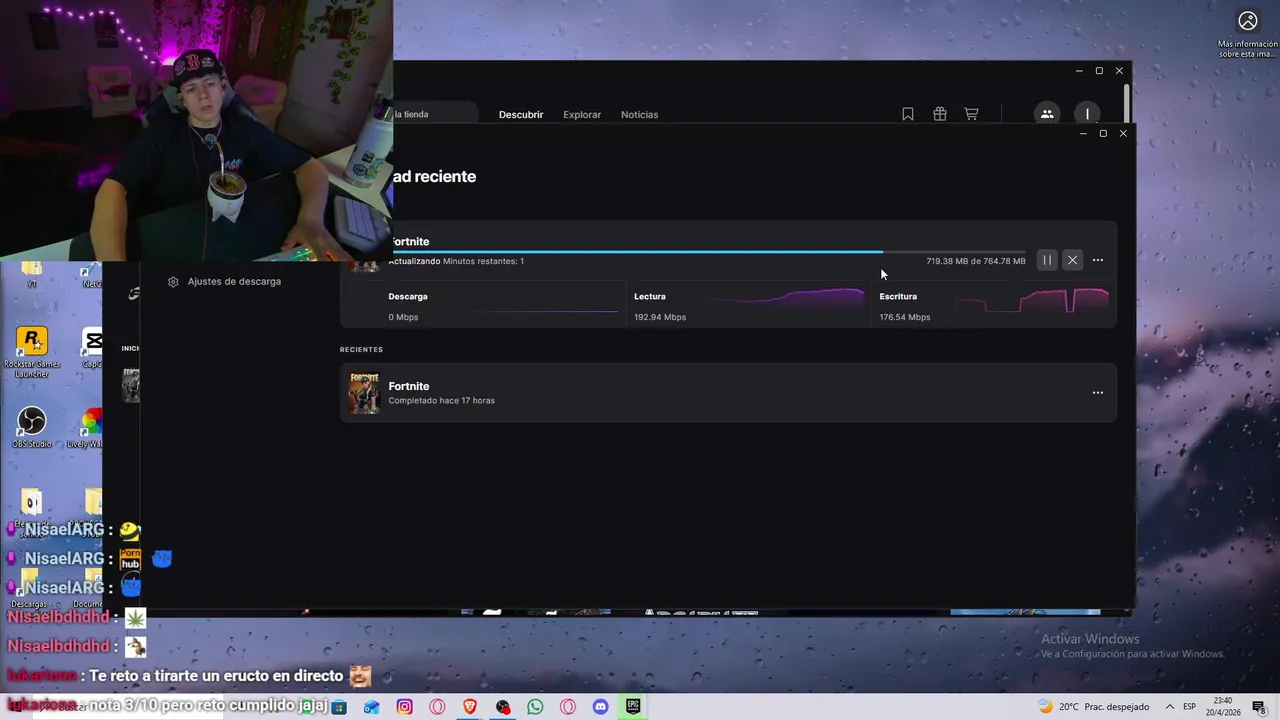1280x720 pixels.
Task: Open the shopping cart in Epic store
Action: [x=971, y=114]
